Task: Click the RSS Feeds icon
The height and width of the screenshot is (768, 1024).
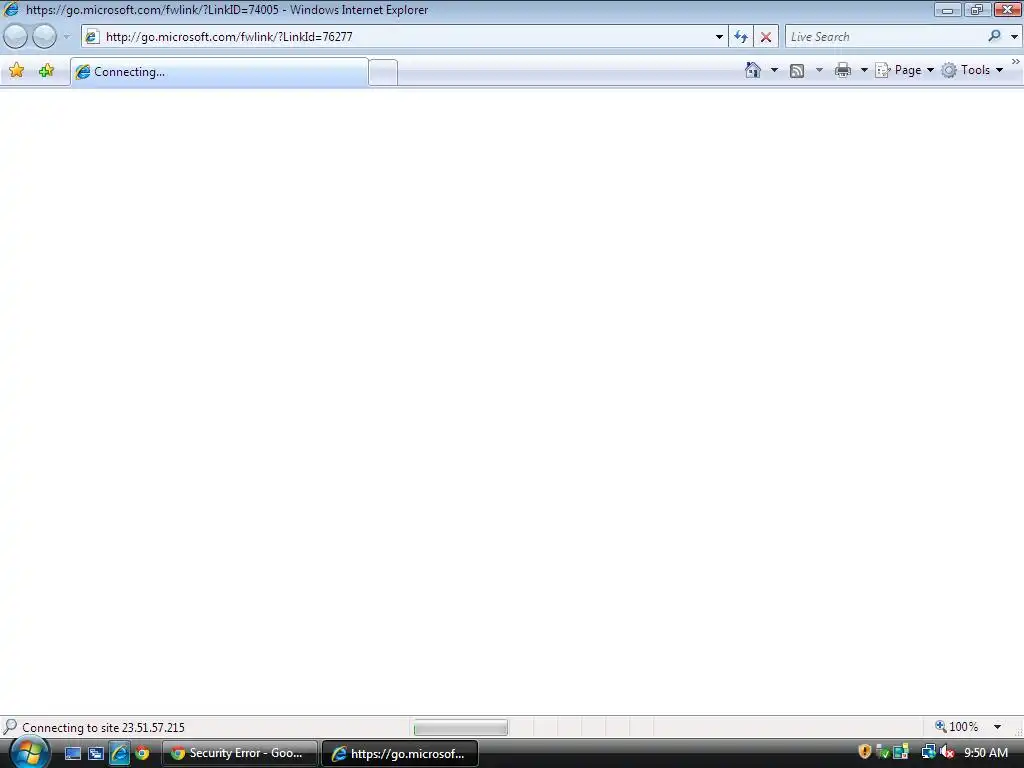Action: [797, 71]
